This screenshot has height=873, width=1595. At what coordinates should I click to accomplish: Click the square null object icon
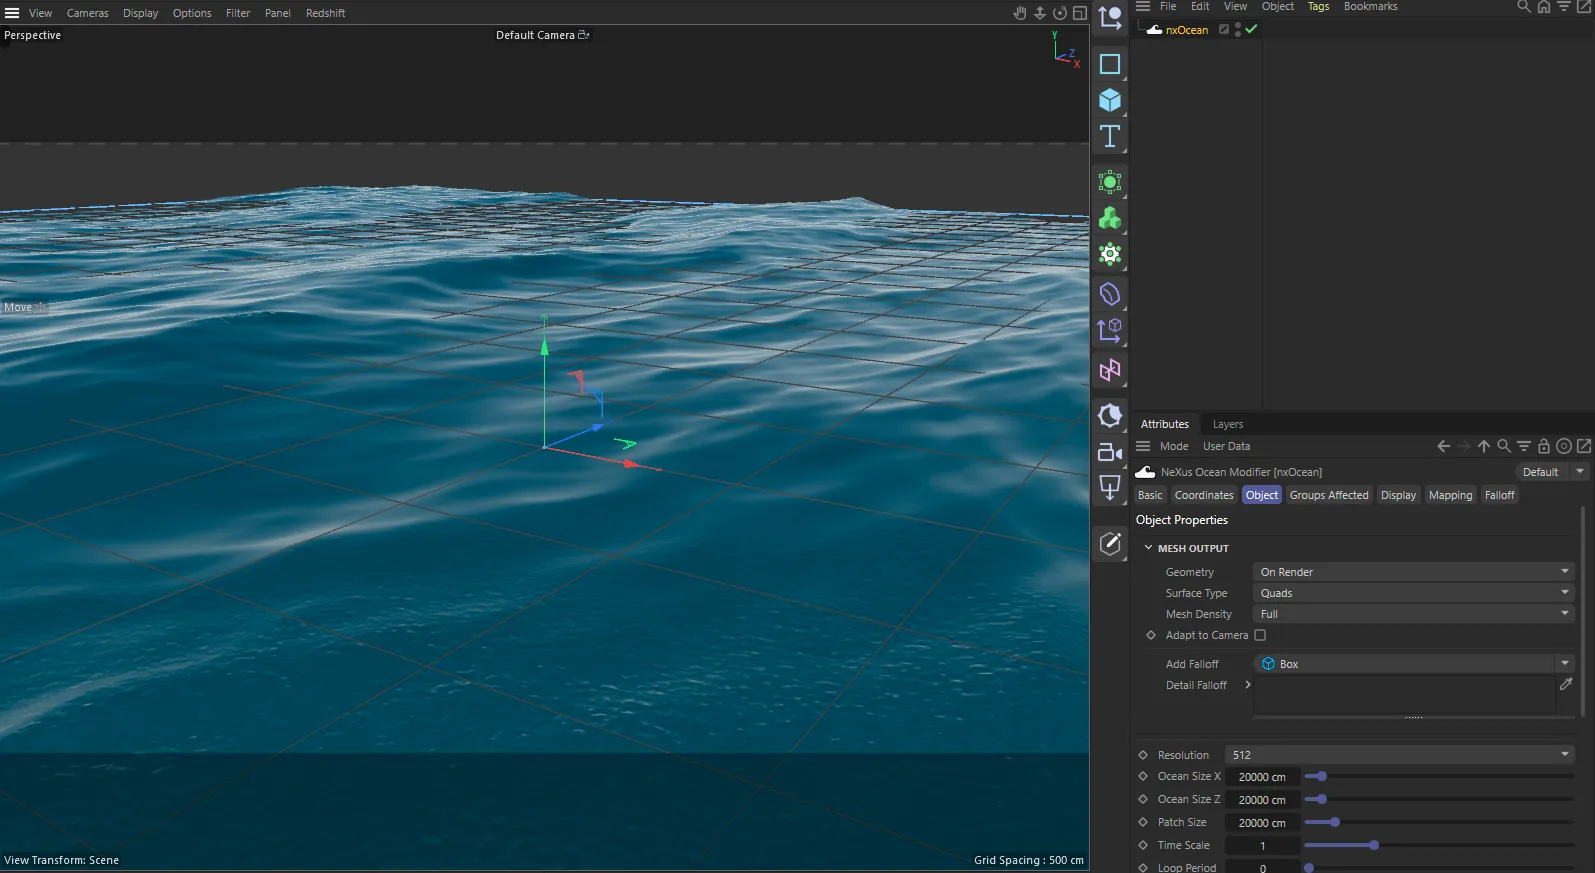[x=1110, y=64]
